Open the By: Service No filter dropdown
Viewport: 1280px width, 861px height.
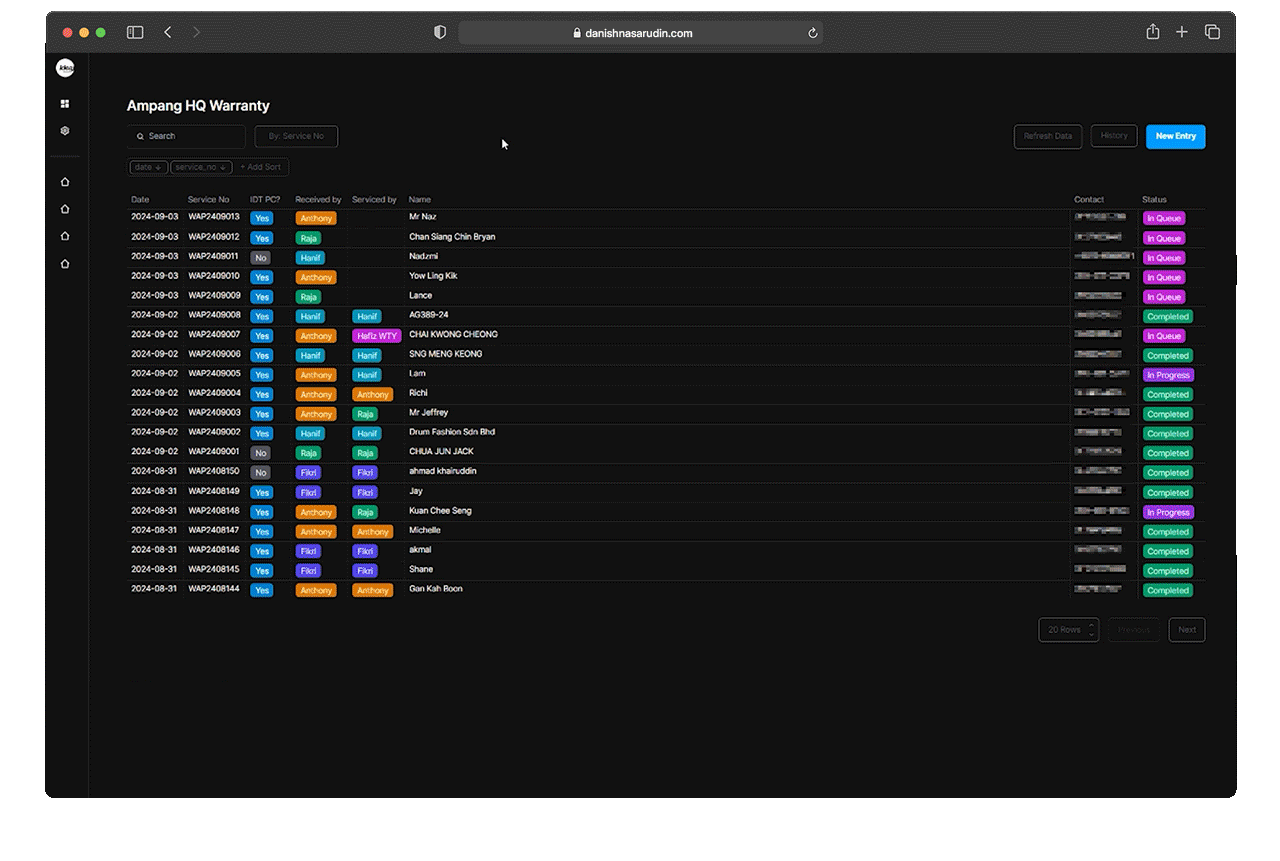tap(296, 136)
